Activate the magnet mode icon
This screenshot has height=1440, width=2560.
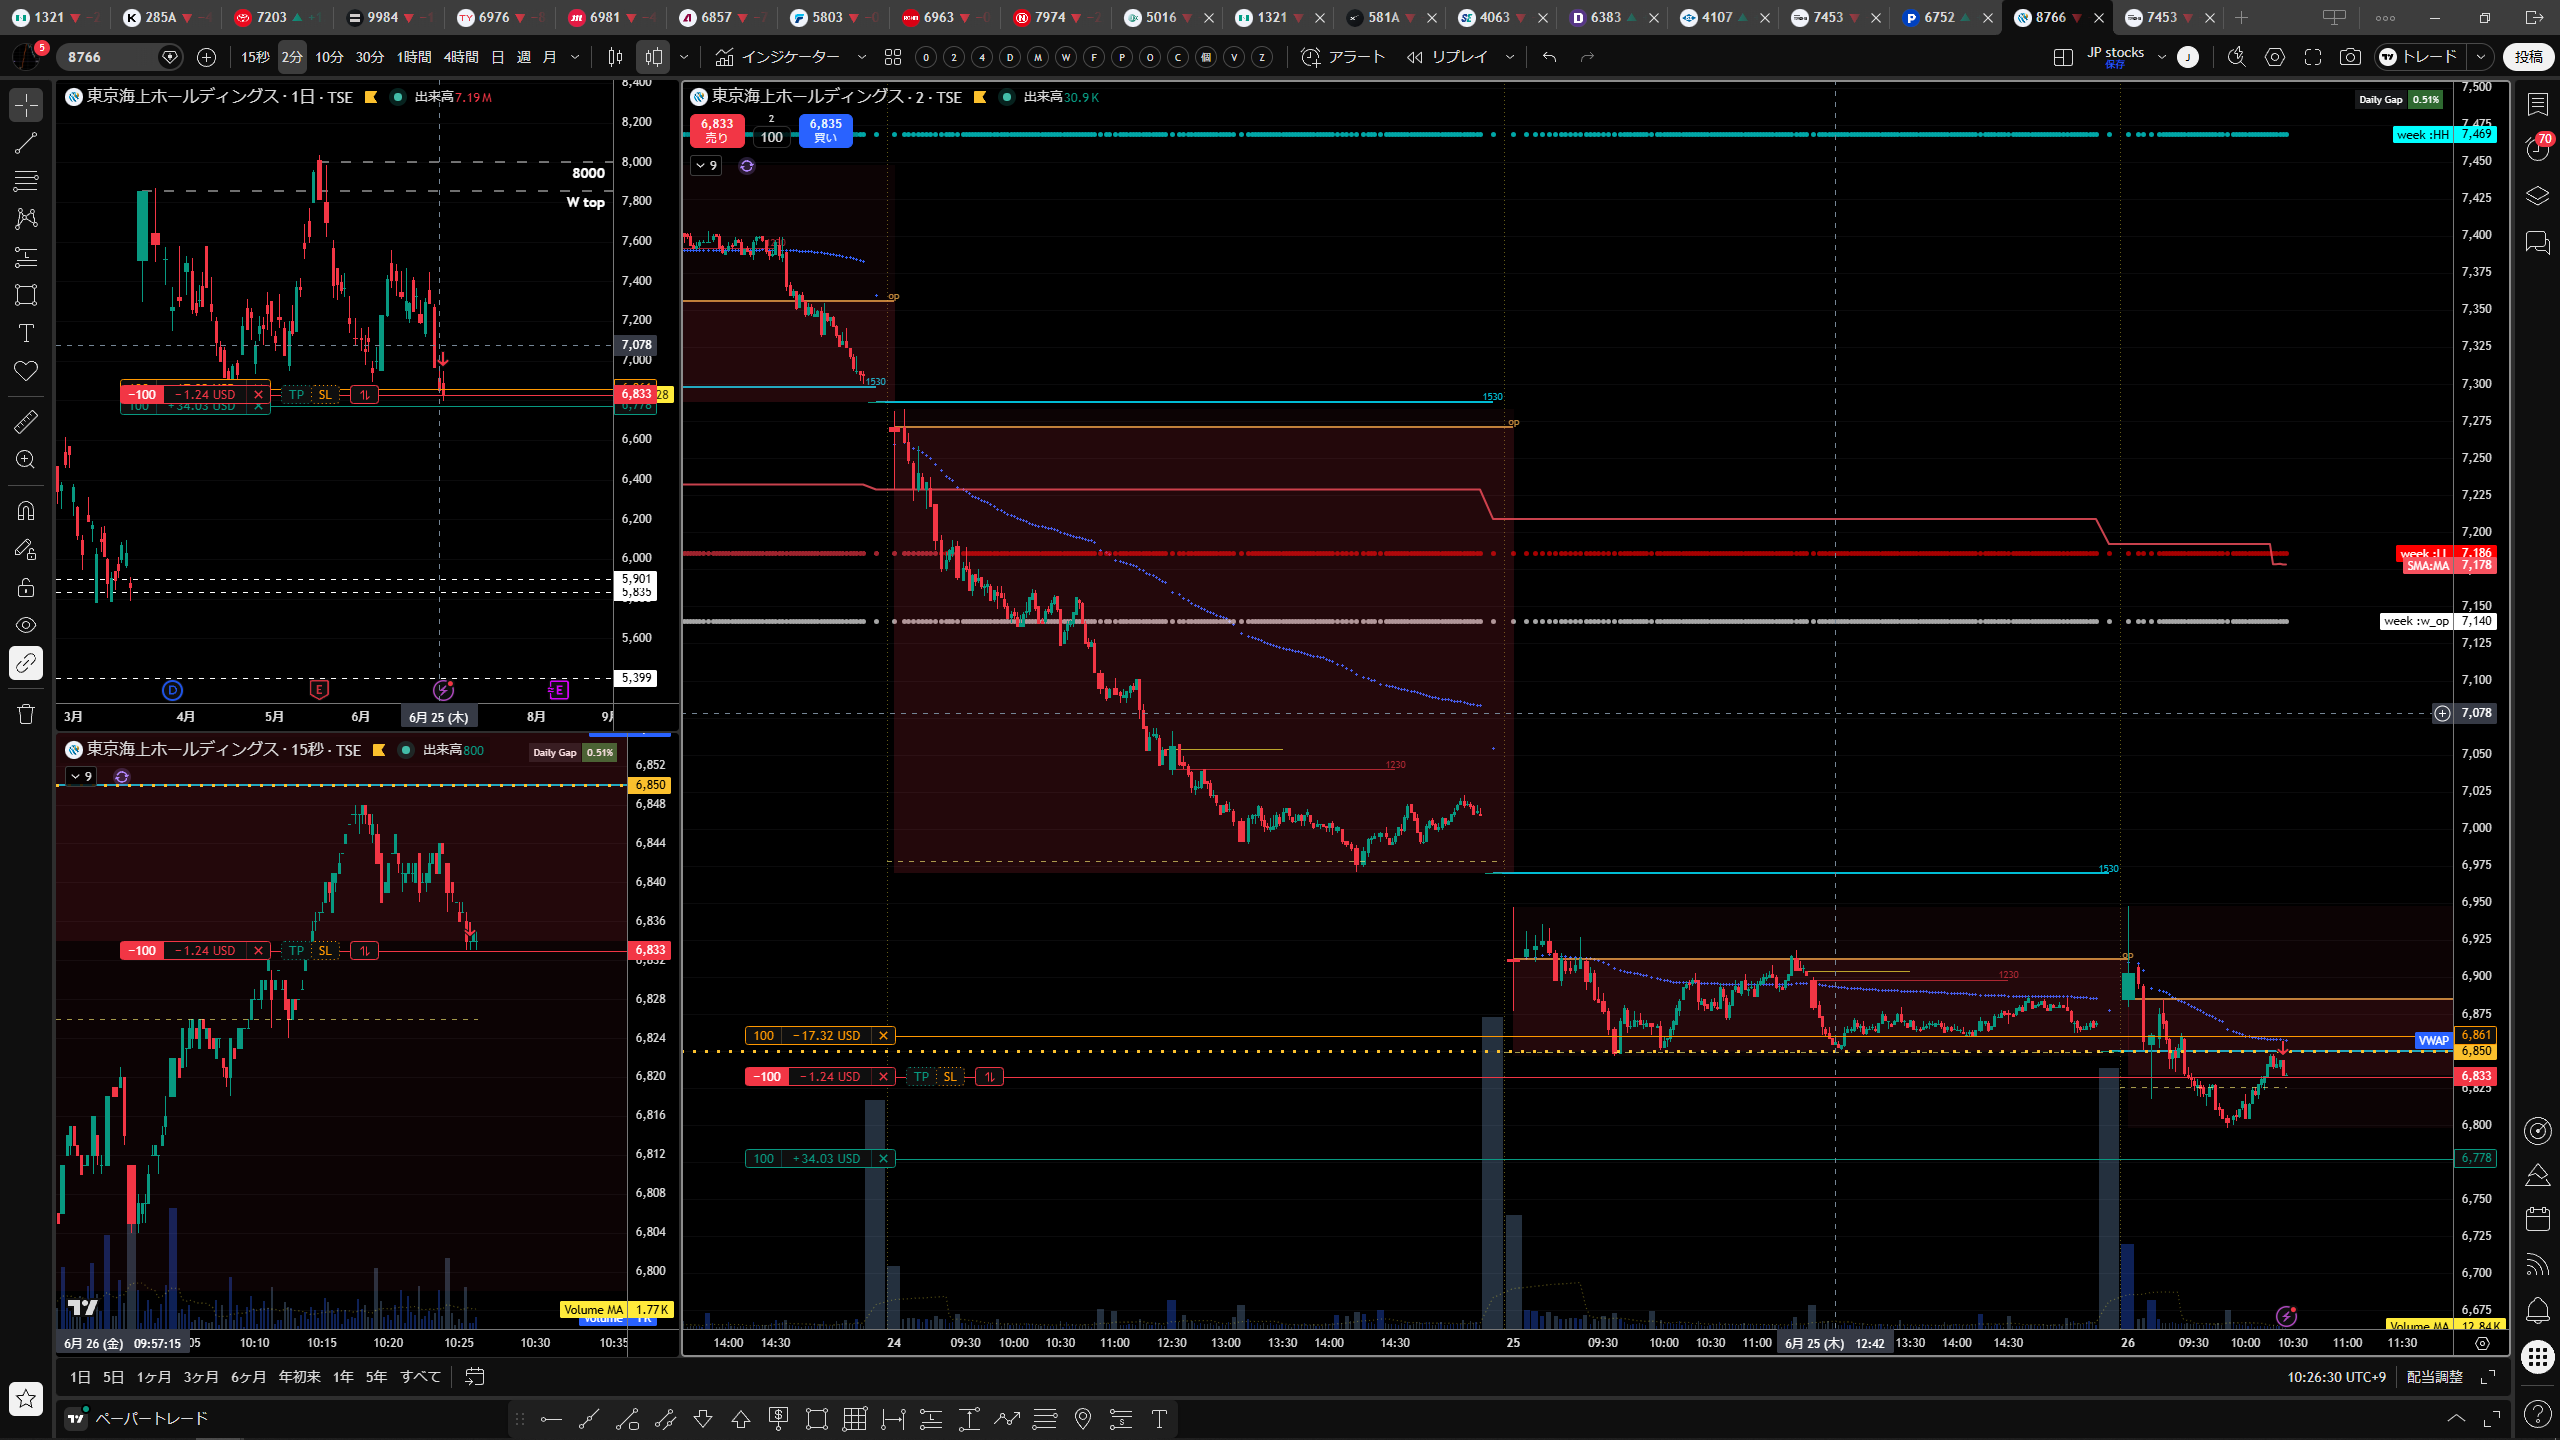coord(26,511)
